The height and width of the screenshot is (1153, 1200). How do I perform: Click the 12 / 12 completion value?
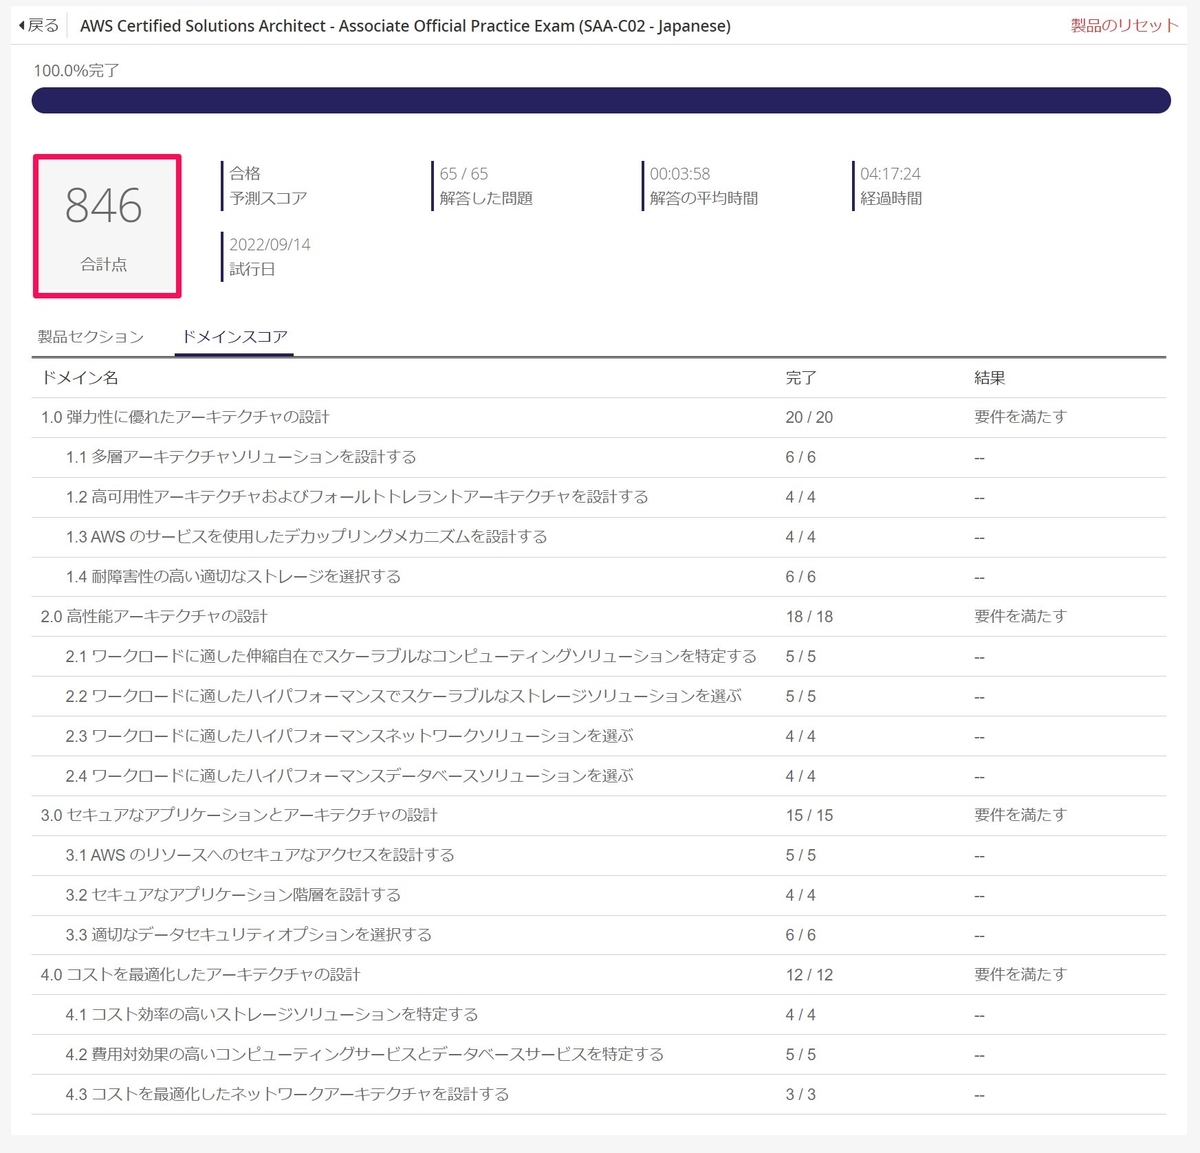coord(809,975)
